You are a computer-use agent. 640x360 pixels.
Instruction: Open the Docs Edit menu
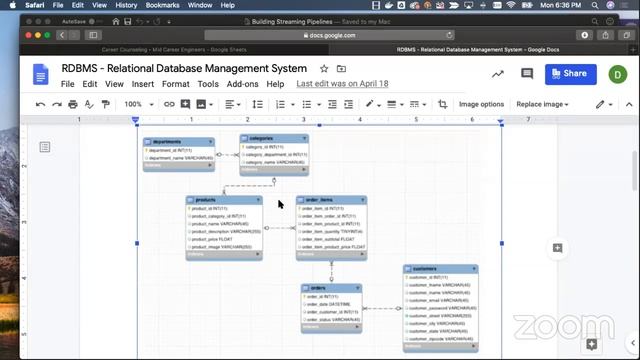coord(89,84)
